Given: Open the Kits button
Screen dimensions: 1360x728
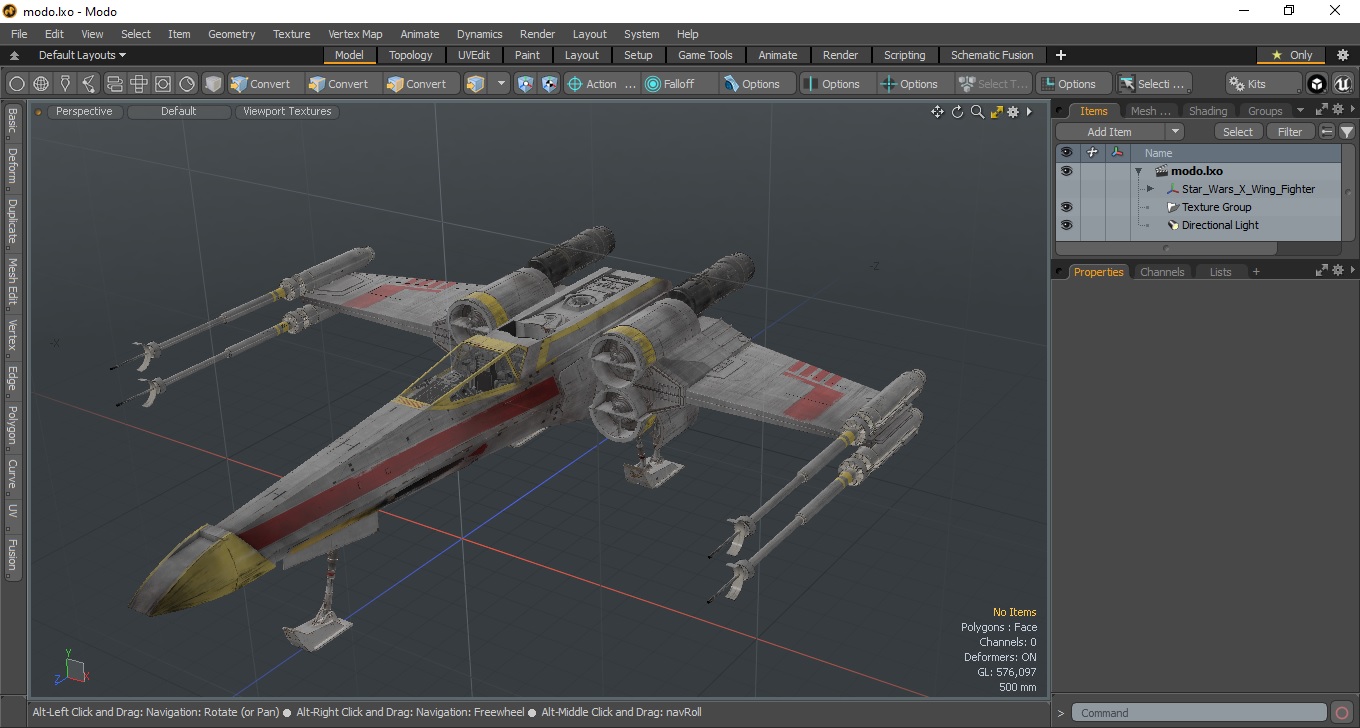Looking at the screenshot, I should [x=1263, y=84].
